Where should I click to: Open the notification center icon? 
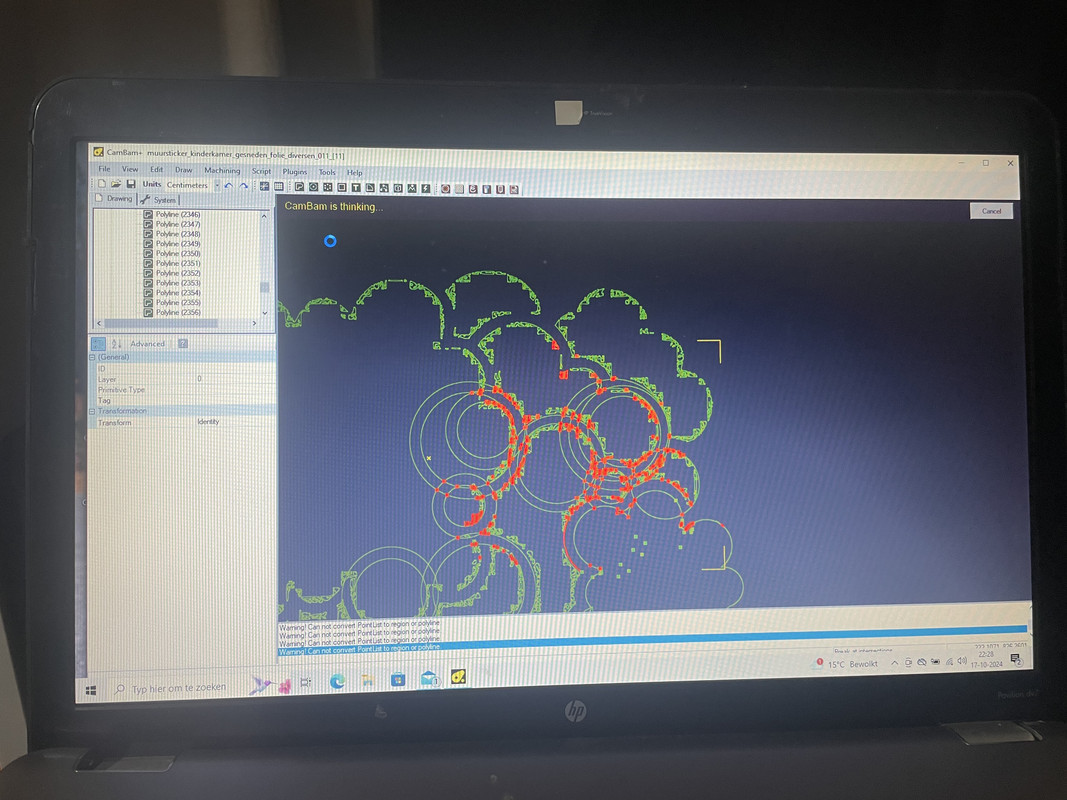pyautogui.click(x=1015, y=659)
